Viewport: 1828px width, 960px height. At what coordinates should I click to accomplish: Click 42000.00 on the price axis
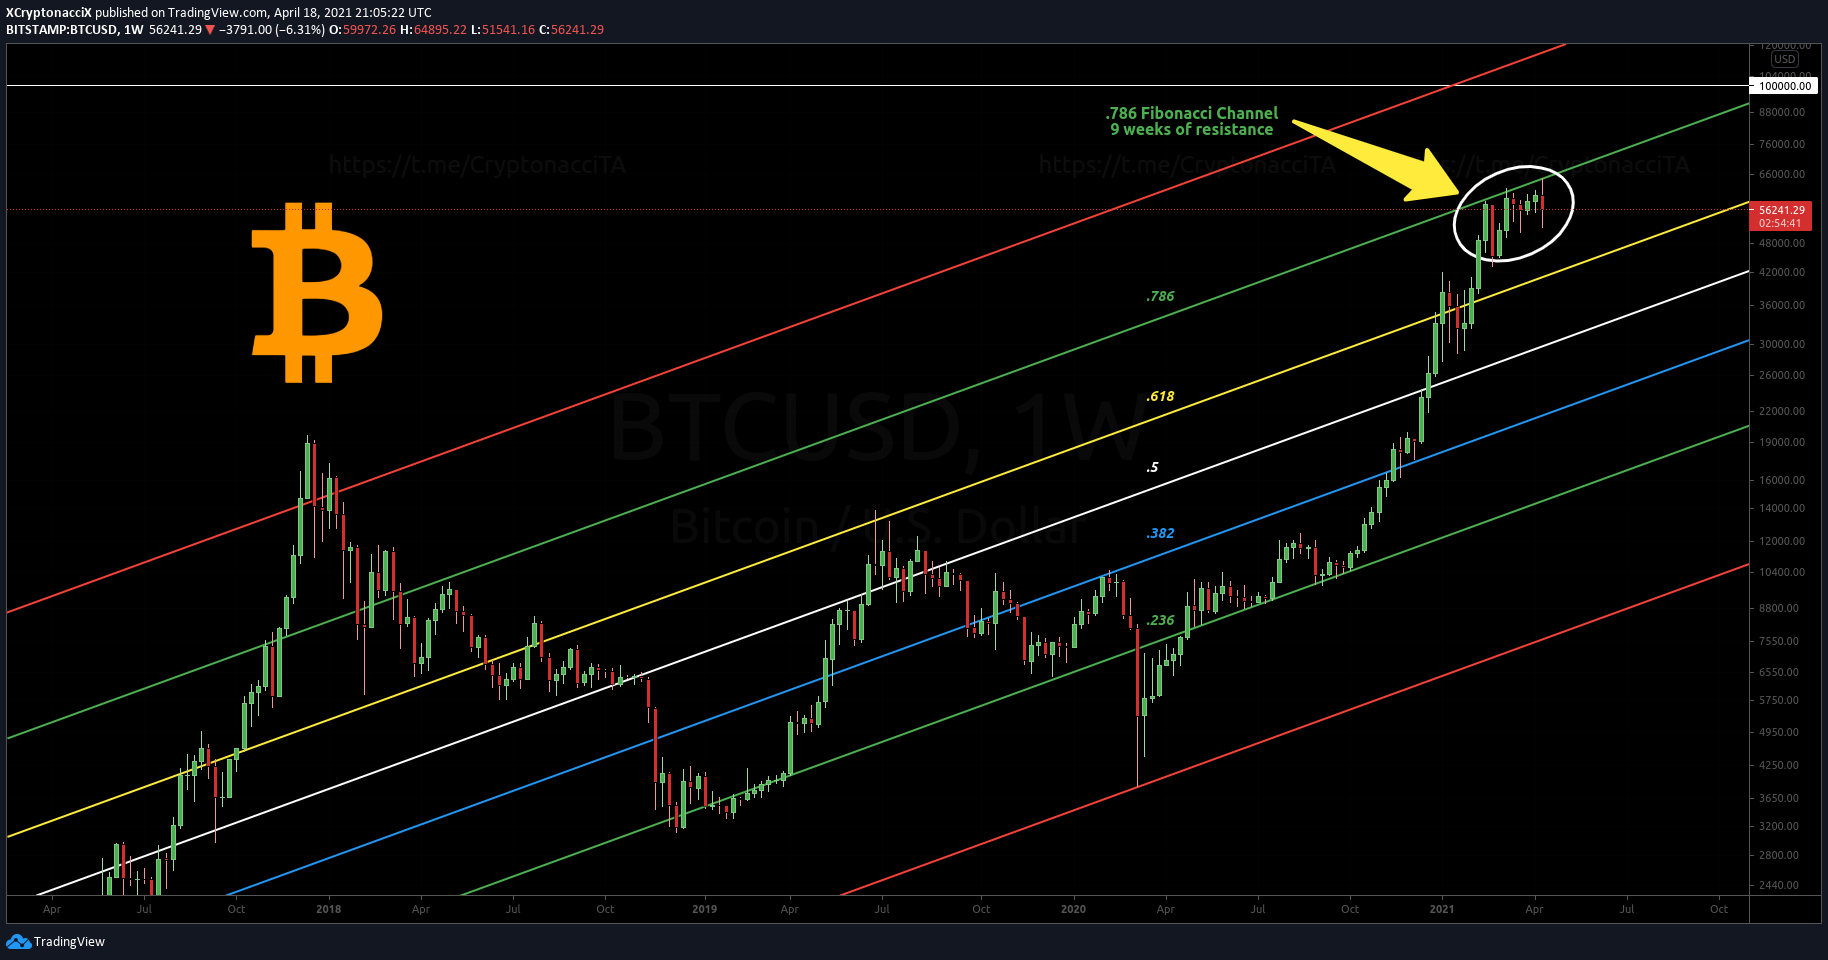[x=1782, y=272]
